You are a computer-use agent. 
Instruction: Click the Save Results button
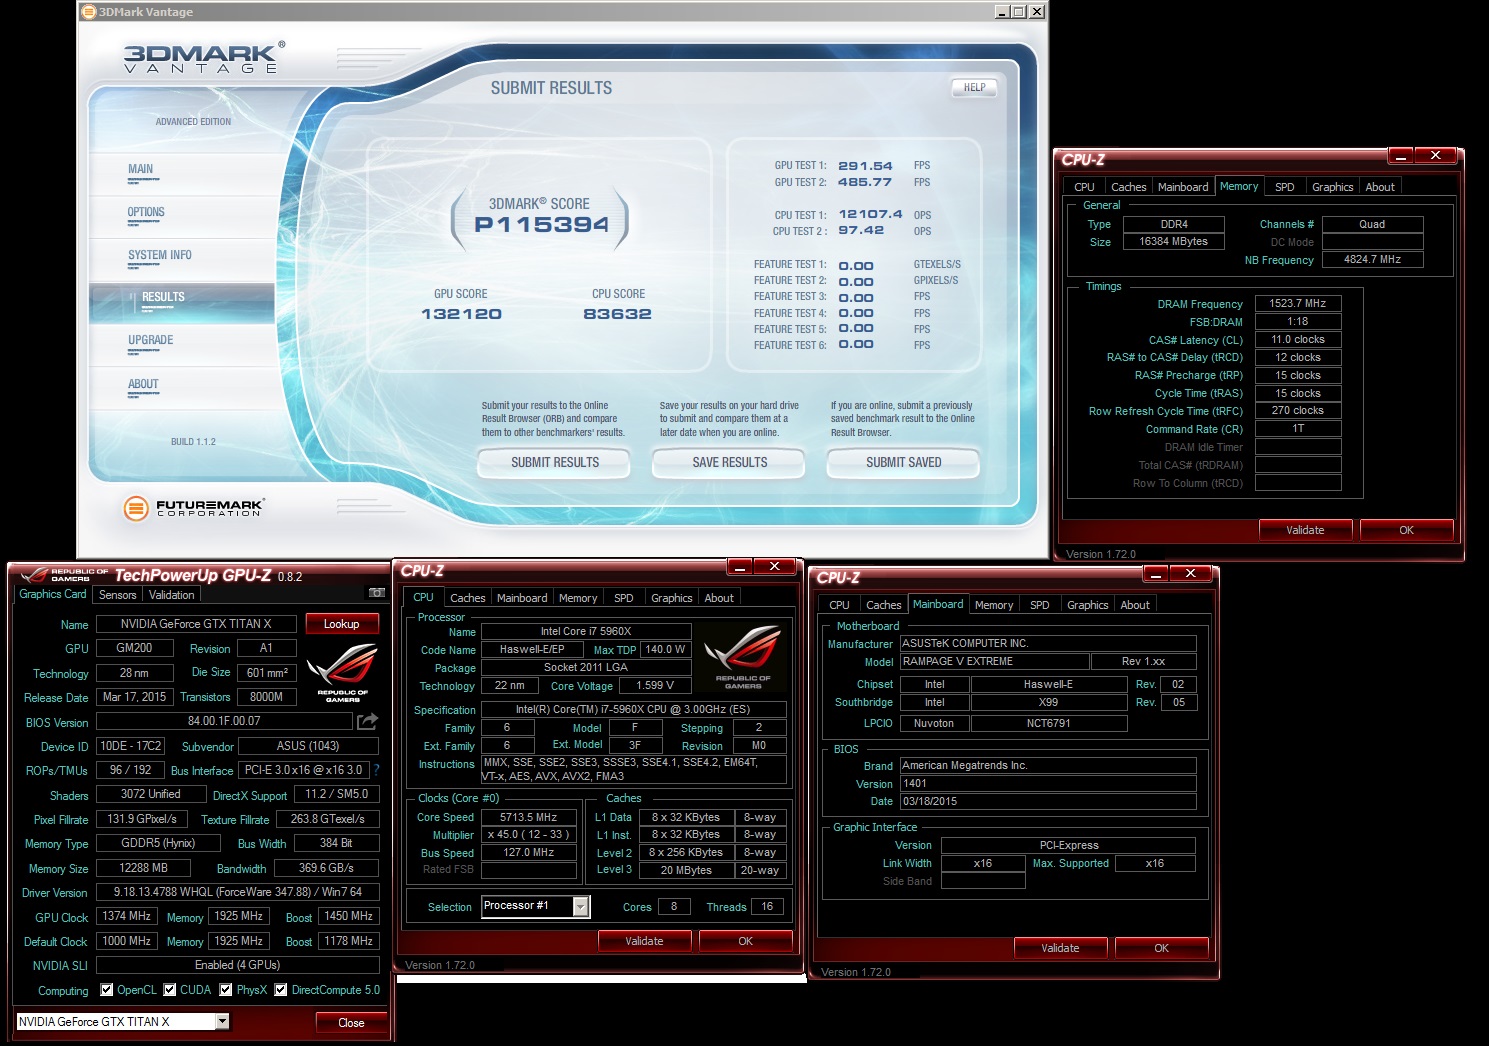(730, 462)
